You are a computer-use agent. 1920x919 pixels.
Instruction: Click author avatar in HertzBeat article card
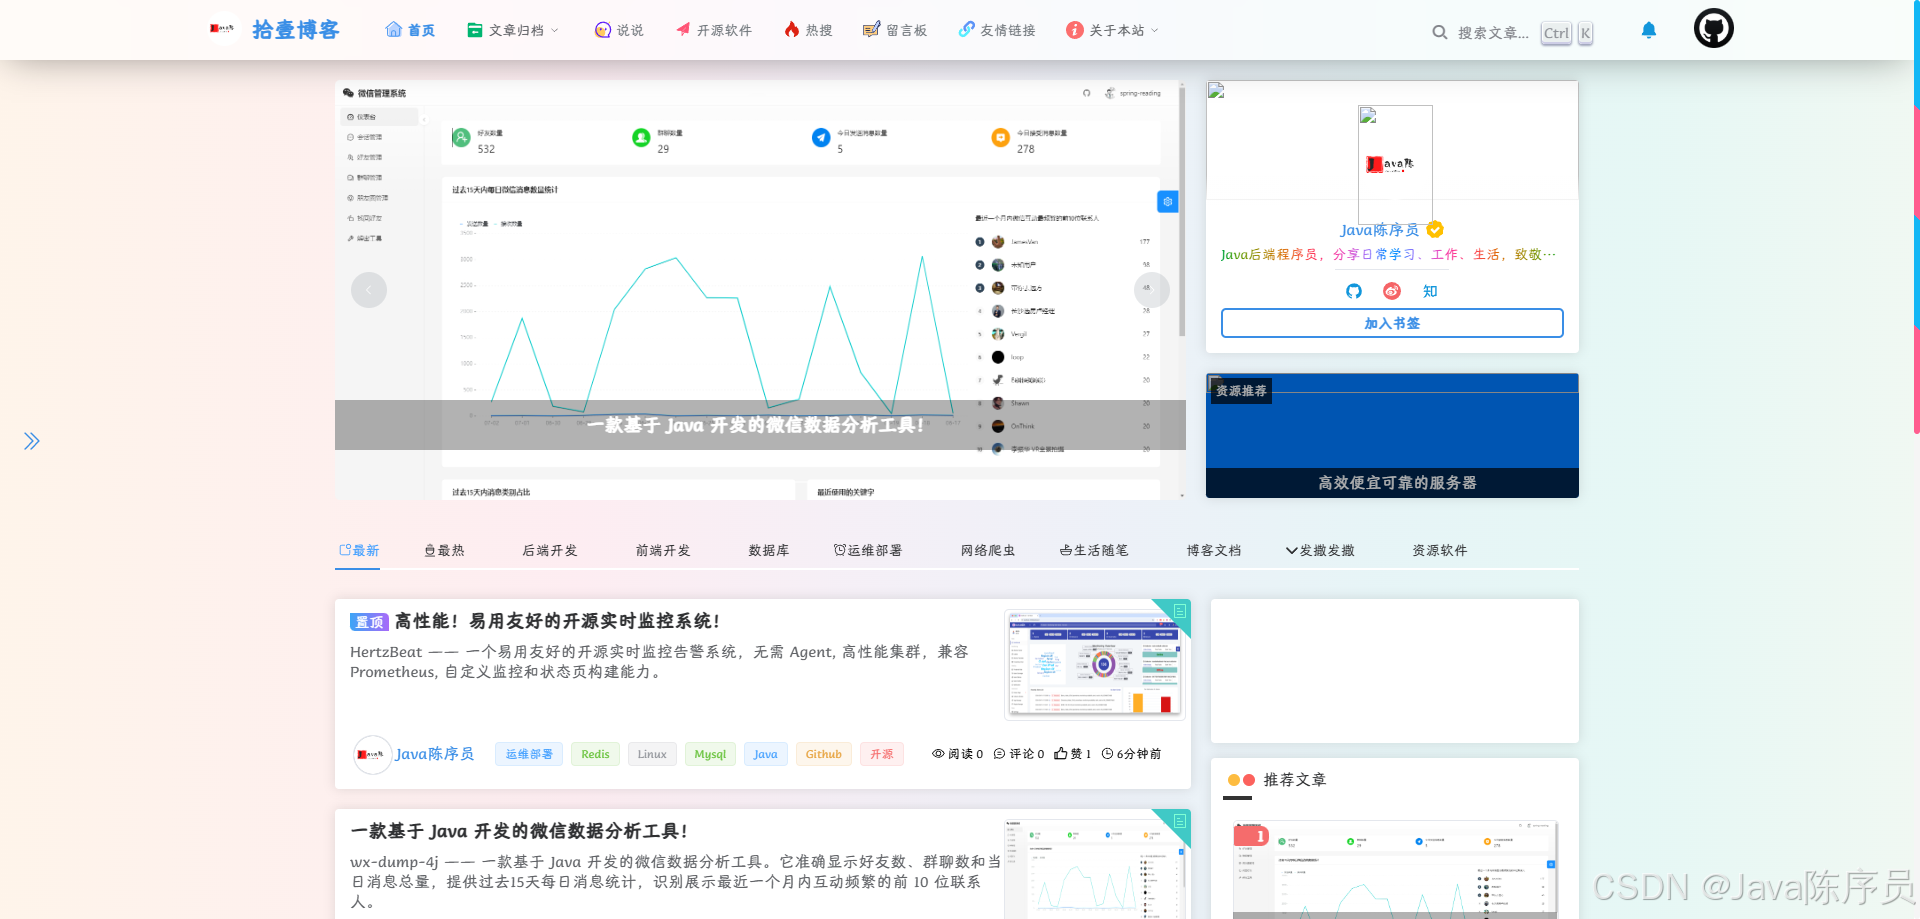click(372, 754)
